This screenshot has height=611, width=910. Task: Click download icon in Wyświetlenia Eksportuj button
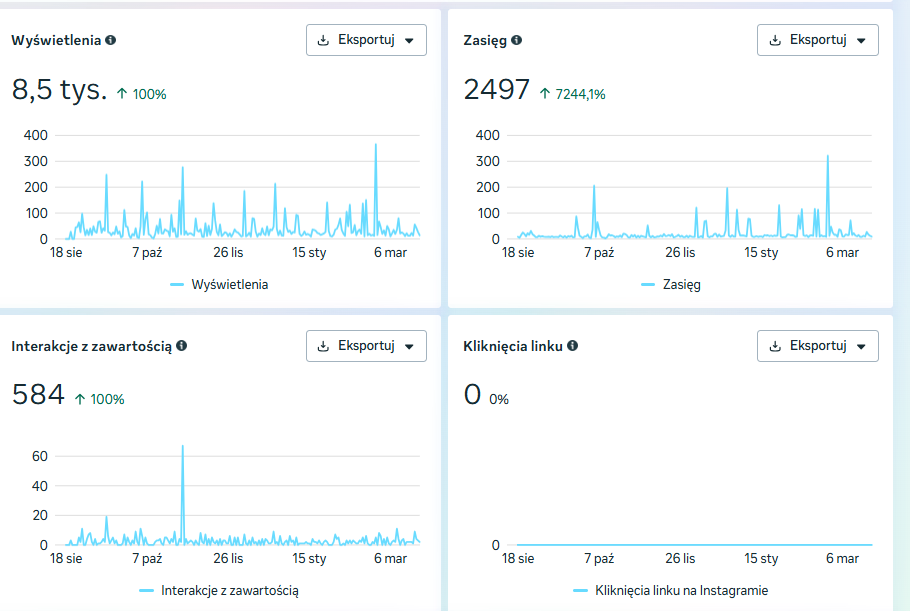tap(323, 40)
